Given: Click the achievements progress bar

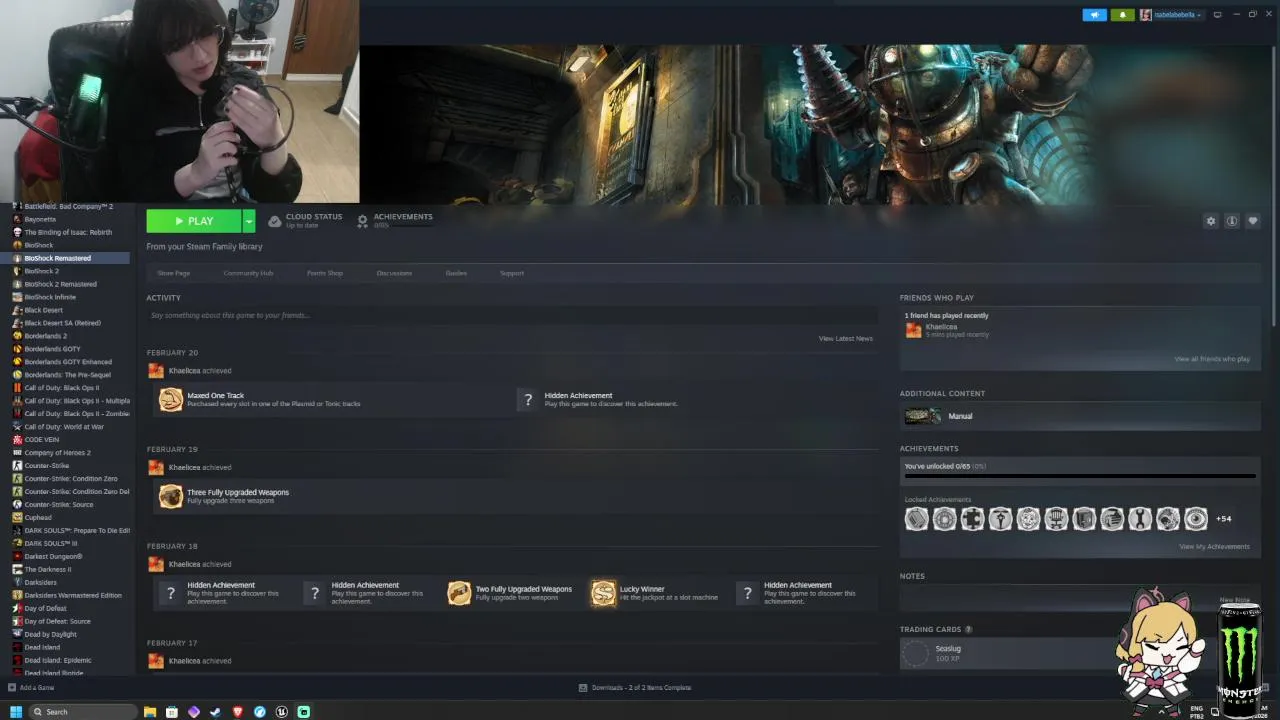Looking at the screenshot, I should point(1080,477).
